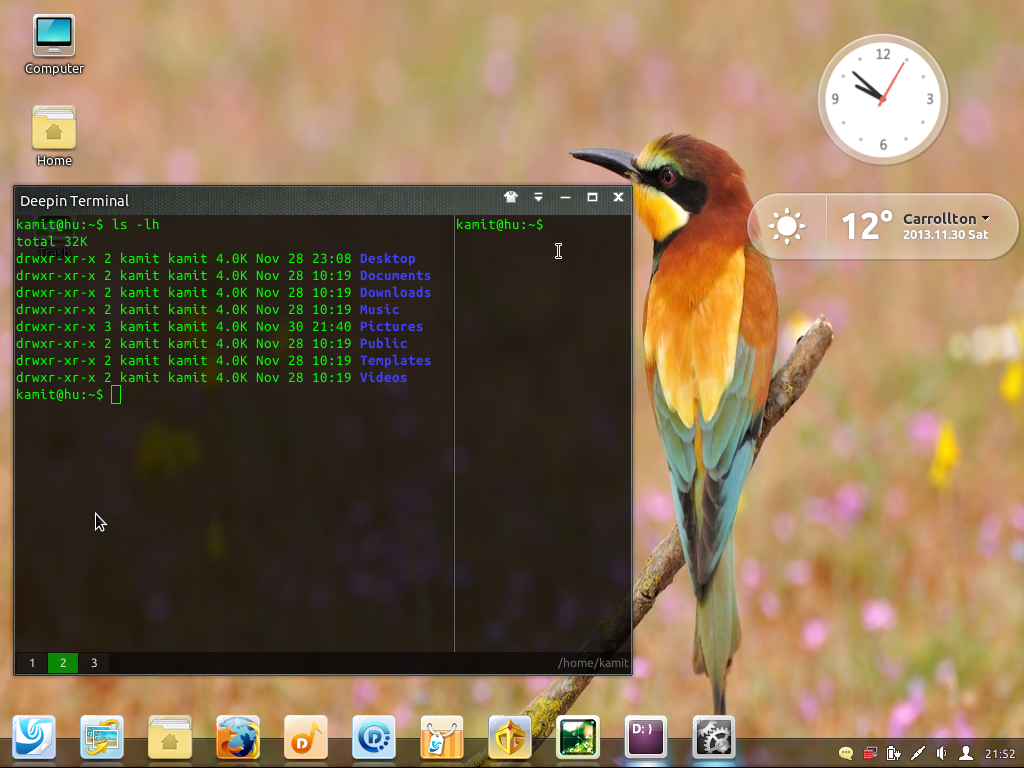Click Deepin Terminal icon in dock
Image resolution: width=1024 pixels, height=768 pixels.
[645, 737]
